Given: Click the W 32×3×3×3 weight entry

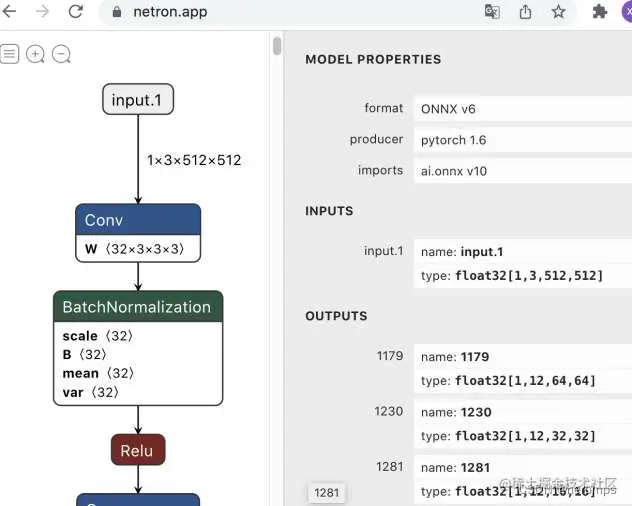Looking at the screenshot, I should (x=135, y=249).
